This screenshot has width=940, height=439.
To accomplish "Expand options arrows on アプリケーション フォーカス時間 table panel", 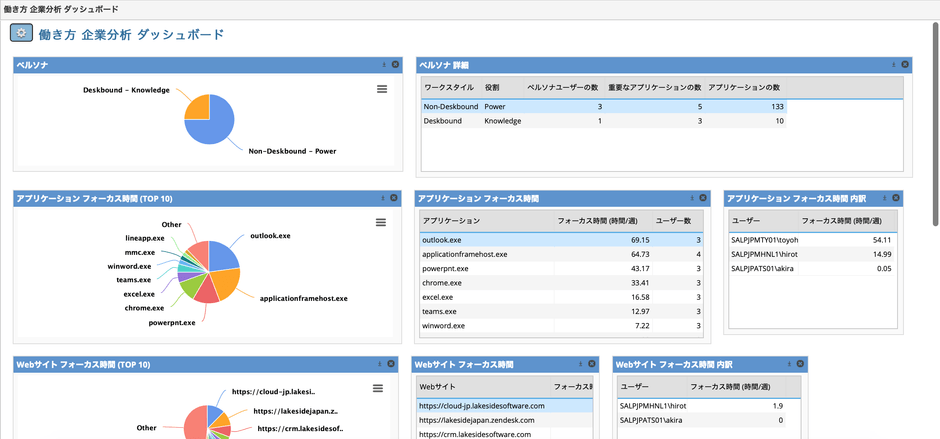I will [691, 198].
